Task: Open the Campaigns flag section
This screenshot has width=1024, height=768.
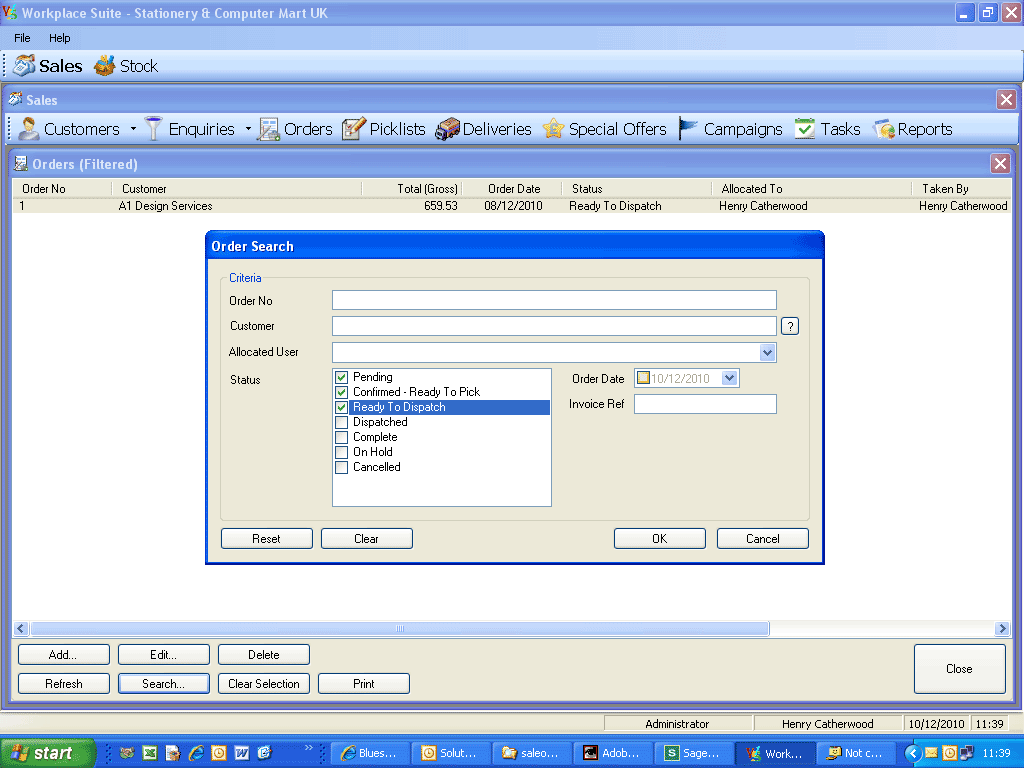Action: click(731, 129)
